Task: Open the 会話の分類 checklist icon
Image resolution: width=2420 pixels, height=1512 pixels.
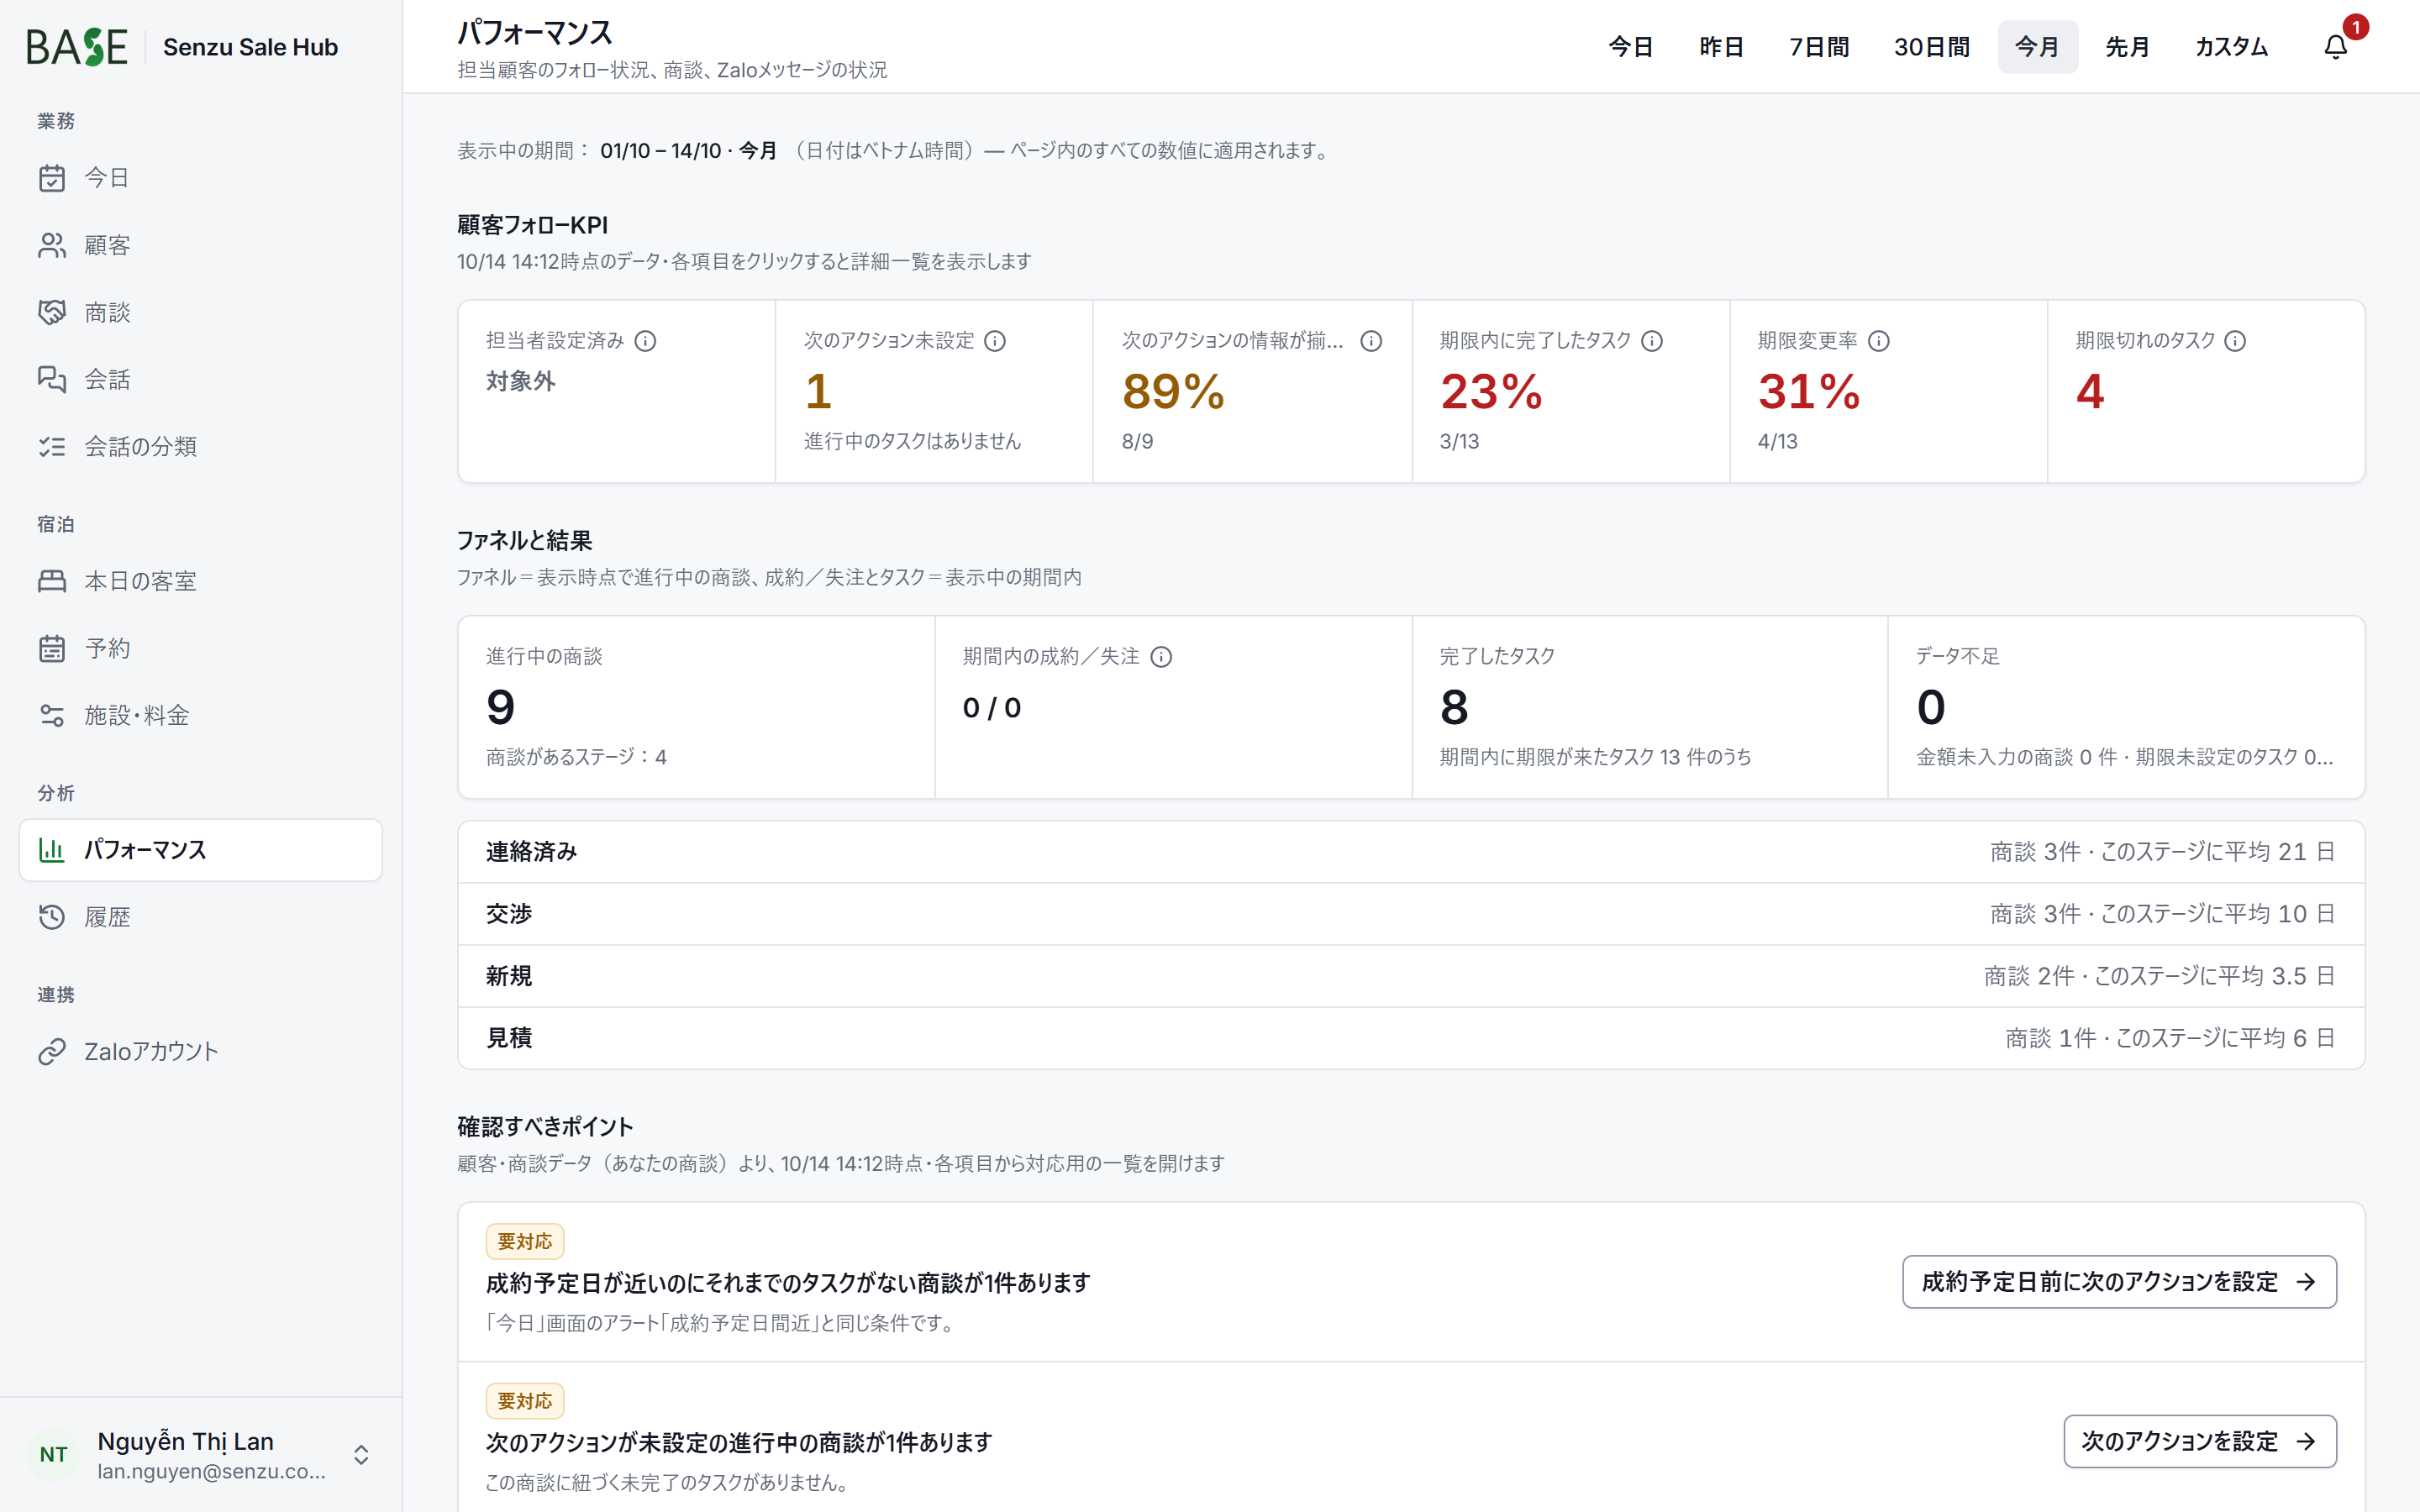Action: 52,446
